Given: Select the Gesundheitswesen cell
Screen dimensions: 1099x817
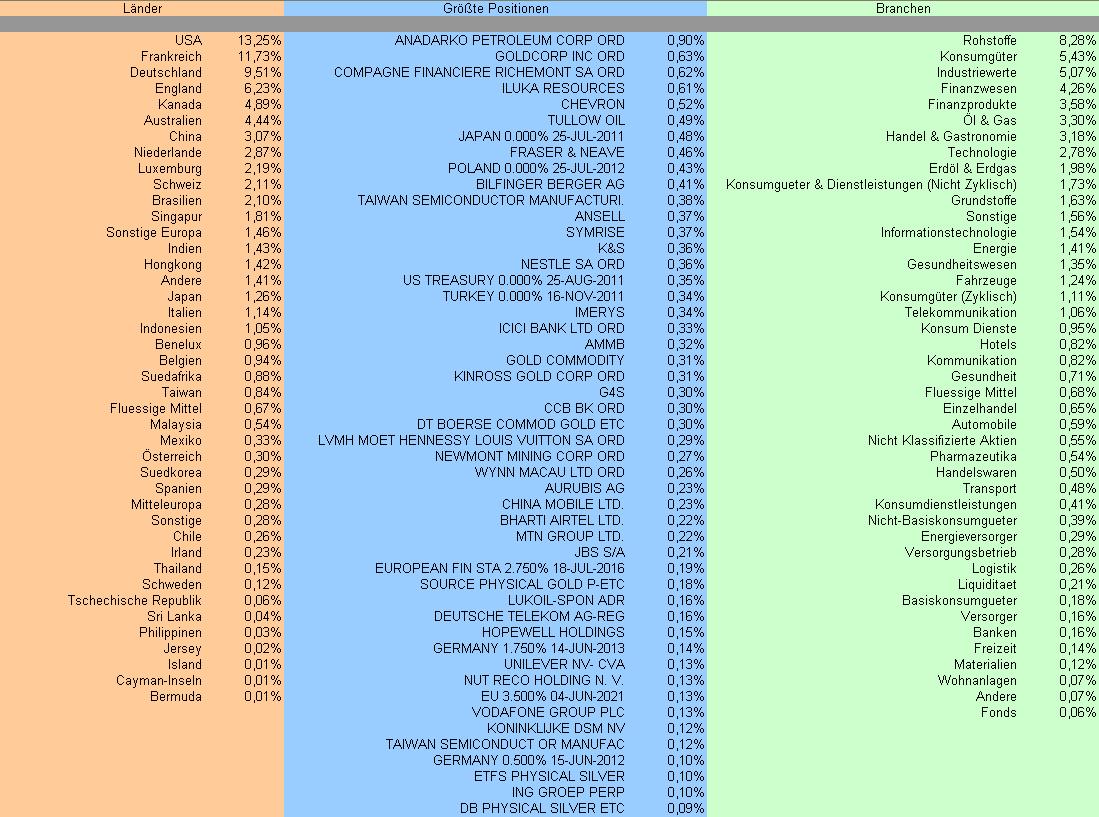Looking at the screenshot, I should [962, 265].
